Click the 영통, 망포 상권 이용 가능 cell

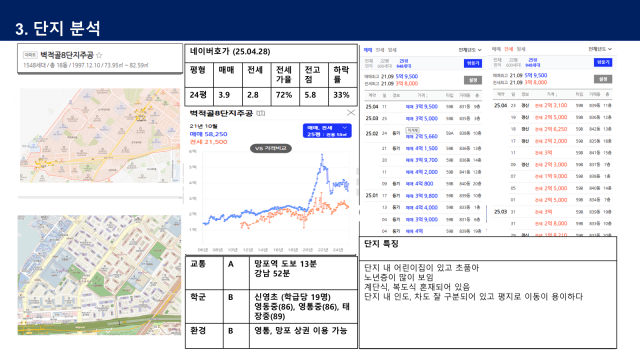pyautogui.click(x=303, y=336)
